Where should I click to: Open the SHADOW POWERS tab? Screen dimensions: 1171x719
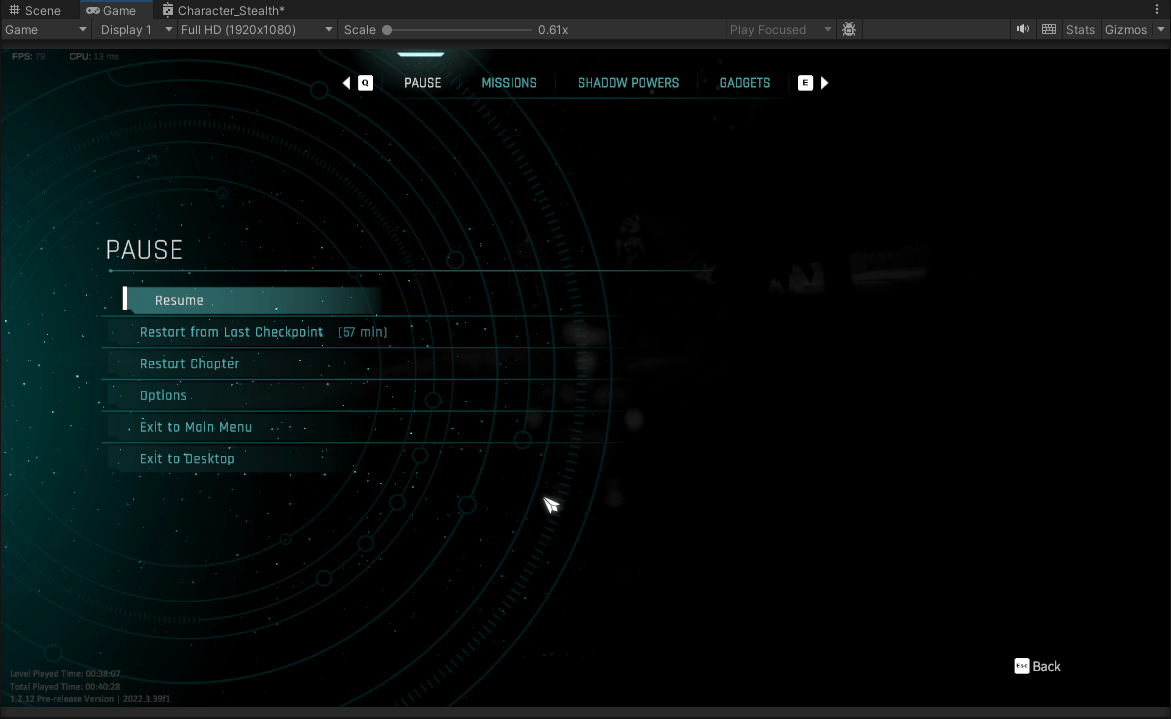628,83
